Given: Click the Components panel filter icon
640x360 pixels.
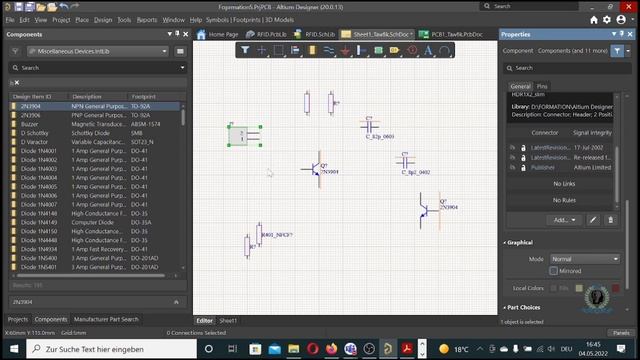Looking at the screenshot, I should pos(15,51).
